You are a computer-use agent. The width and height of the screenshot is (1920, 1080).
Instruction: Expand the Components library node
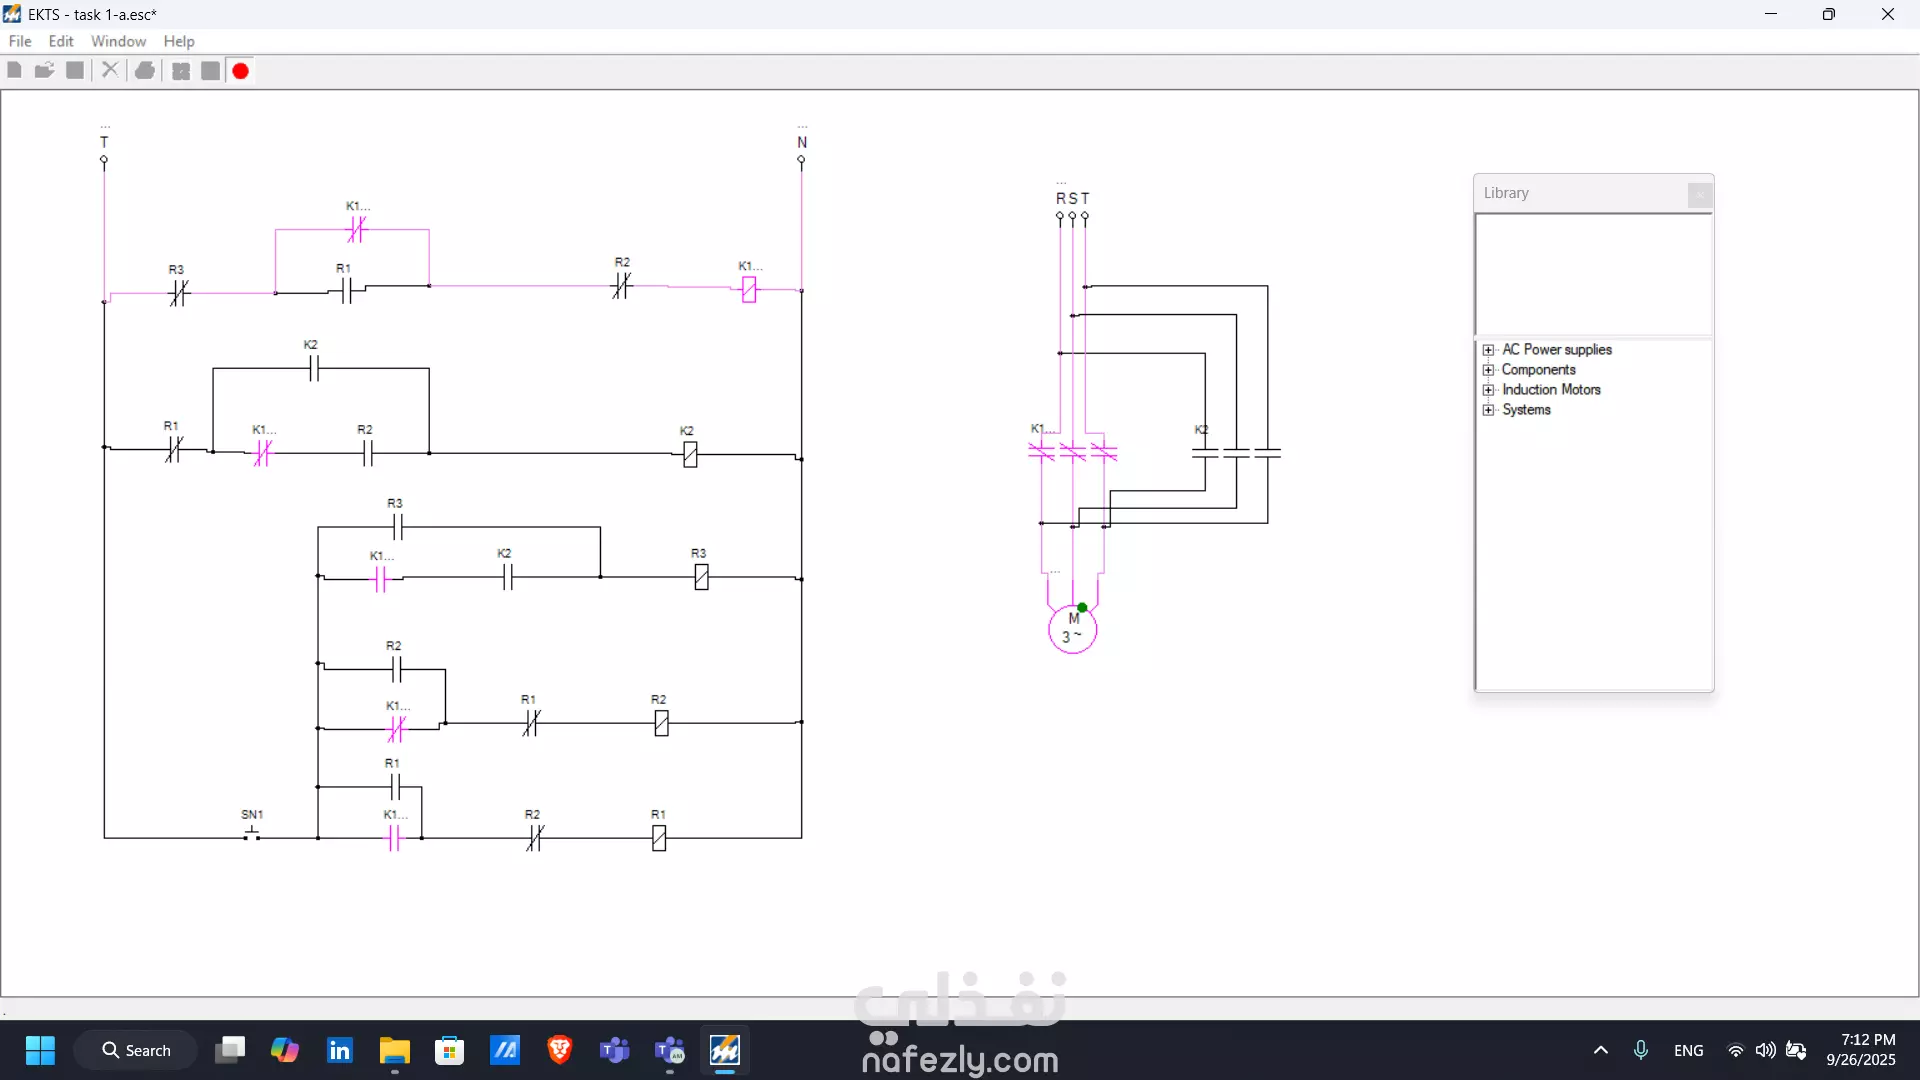click(x=1489, y=370)
